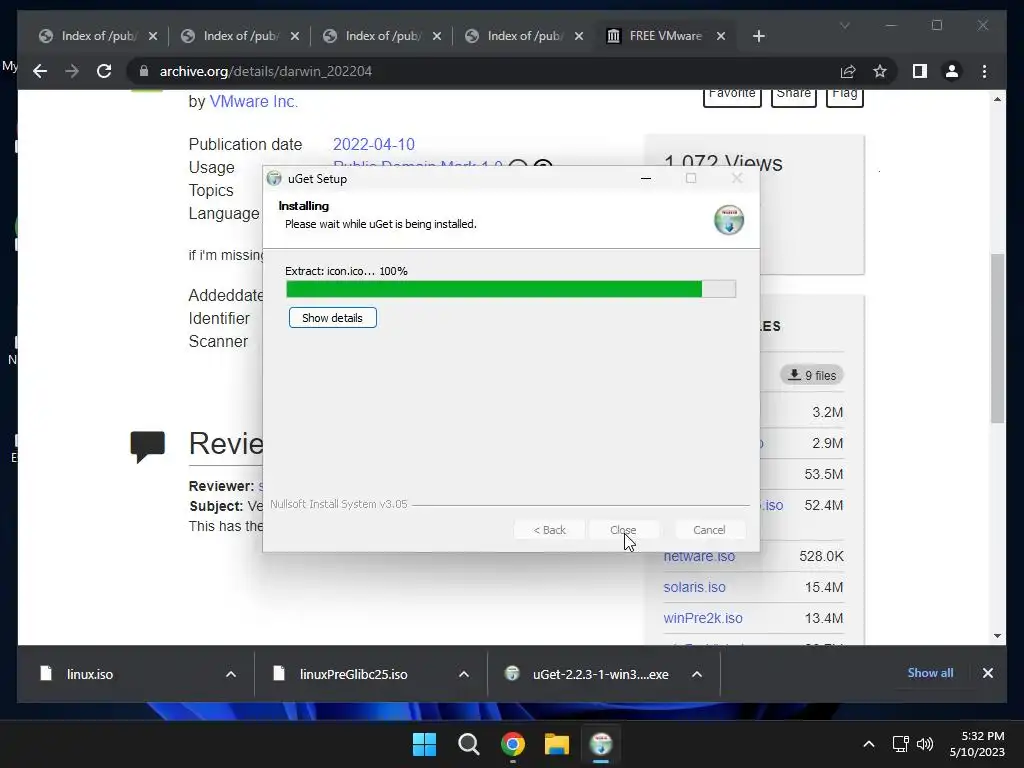Click the Cancel button in uGet Setup

(709, 530)
